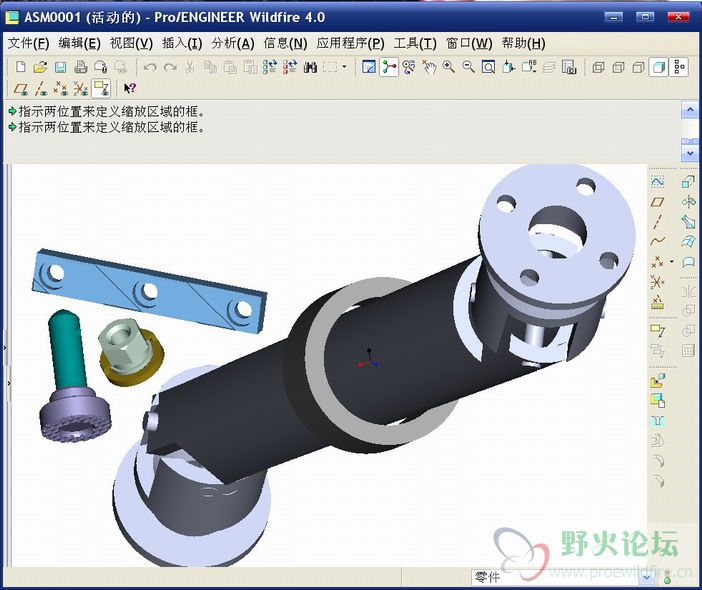Repaint the screen with redraw icon
702x590 pixels.
tap(369, 68)
